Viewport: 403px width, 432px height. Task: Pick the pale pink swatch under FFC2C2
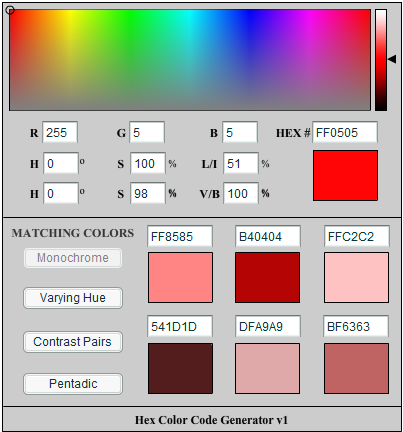tap(356, 277)
